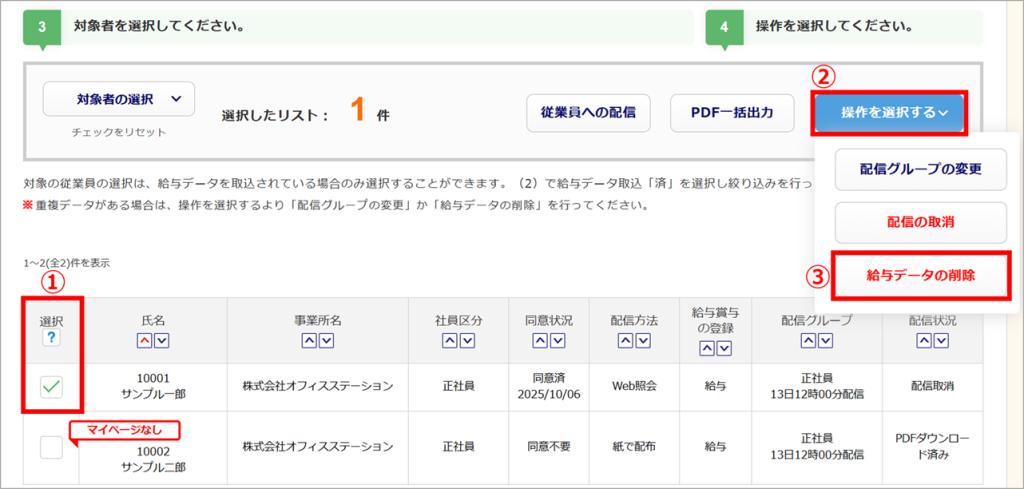Sort 氏名 column descending
Image resolution: width=1024 pixels, height=489 pixels.
(162, 342)
